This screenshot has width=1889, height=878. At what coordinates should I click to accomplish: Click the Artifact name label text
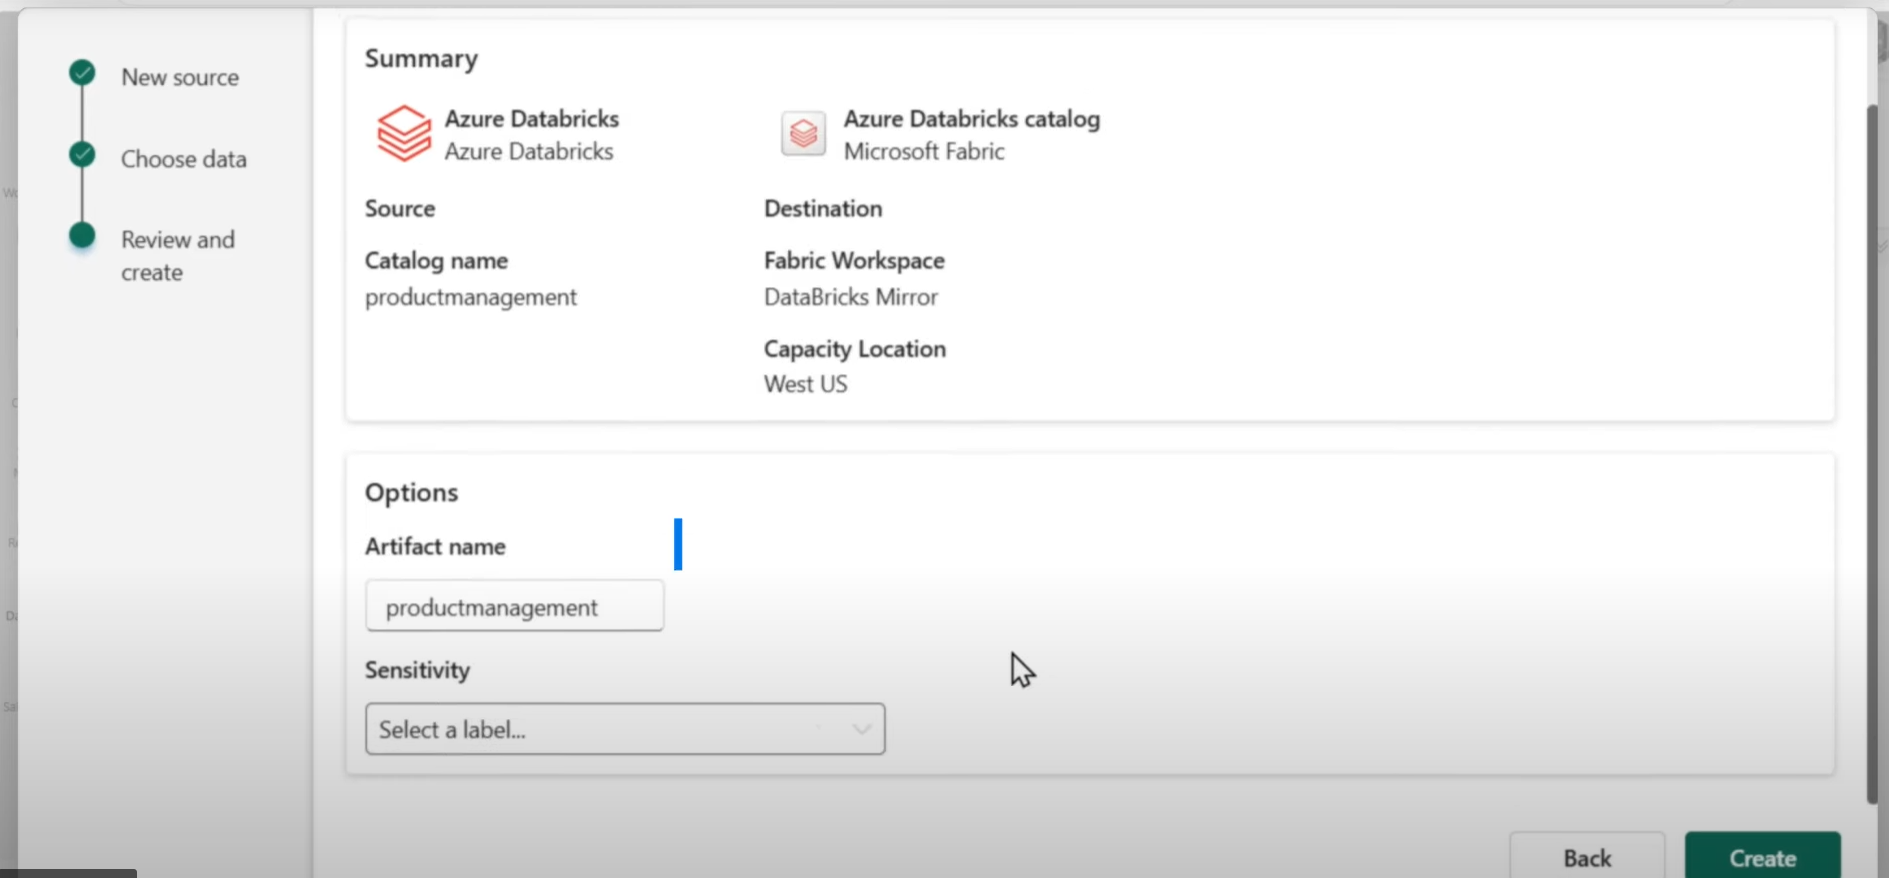click(x=435, y=546)
